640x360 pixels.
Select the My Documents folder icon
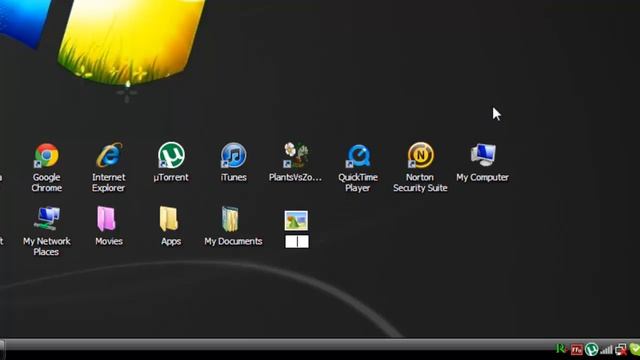point(230,219)
